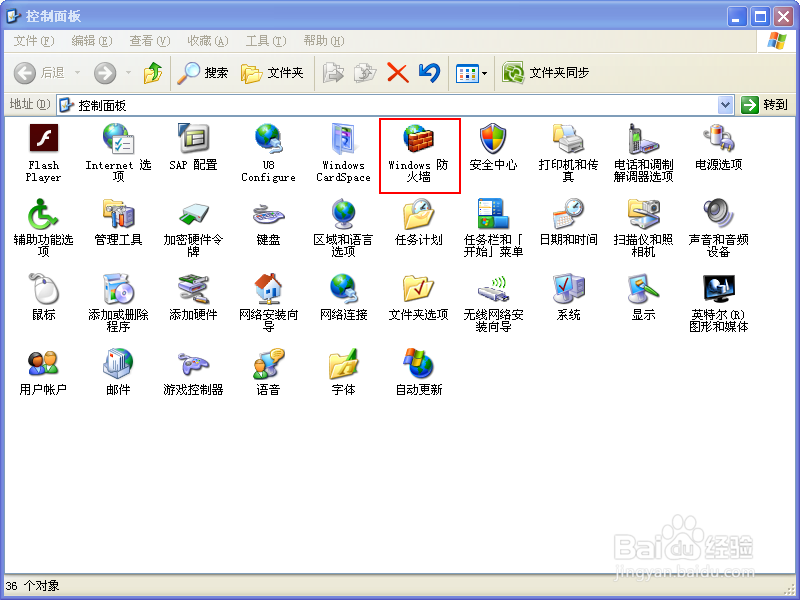
Task: Open 日期和时间 icon
Action: [x=568, y=222]
